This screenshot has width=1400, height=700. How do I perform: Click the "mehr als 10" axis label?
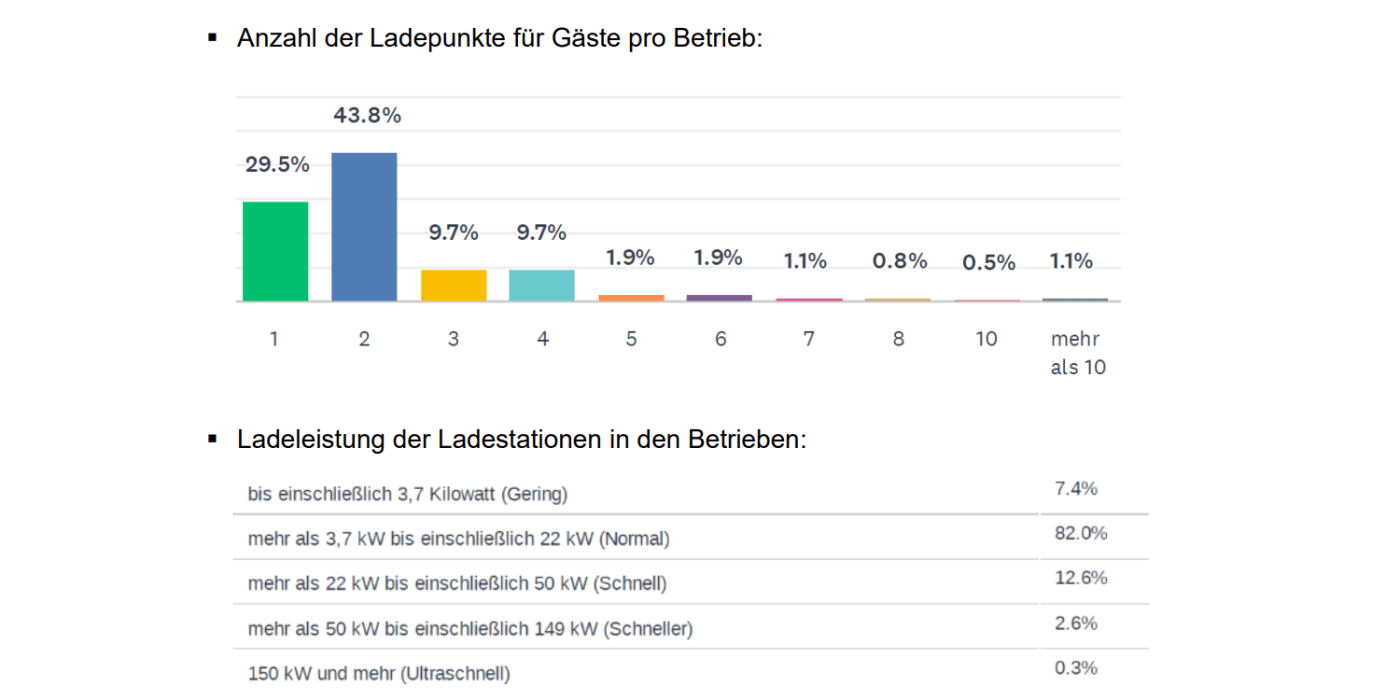click(1077, 353)
